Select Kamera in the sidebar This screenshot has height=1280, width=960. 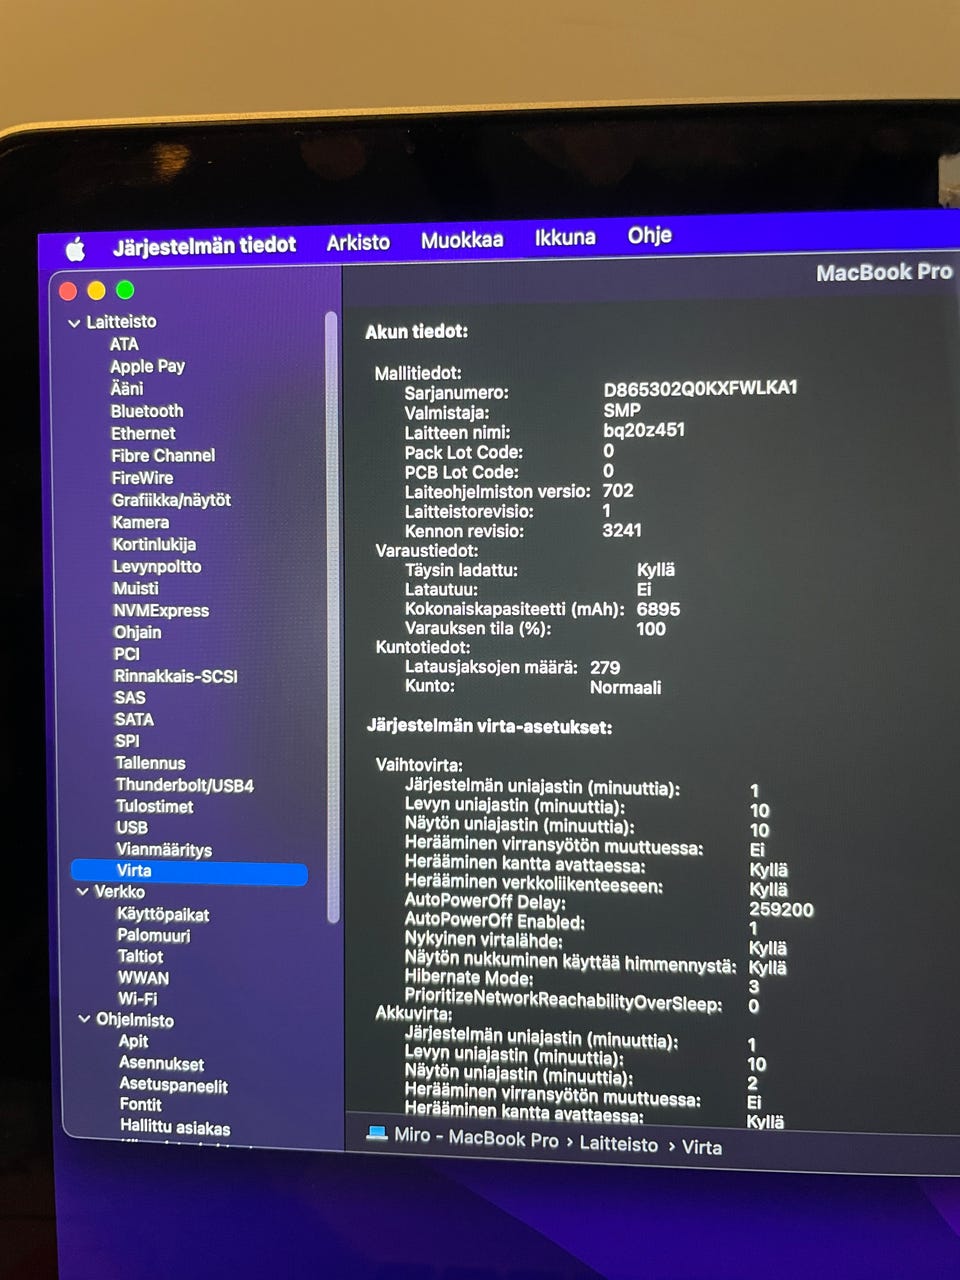[x=140, y=522]
